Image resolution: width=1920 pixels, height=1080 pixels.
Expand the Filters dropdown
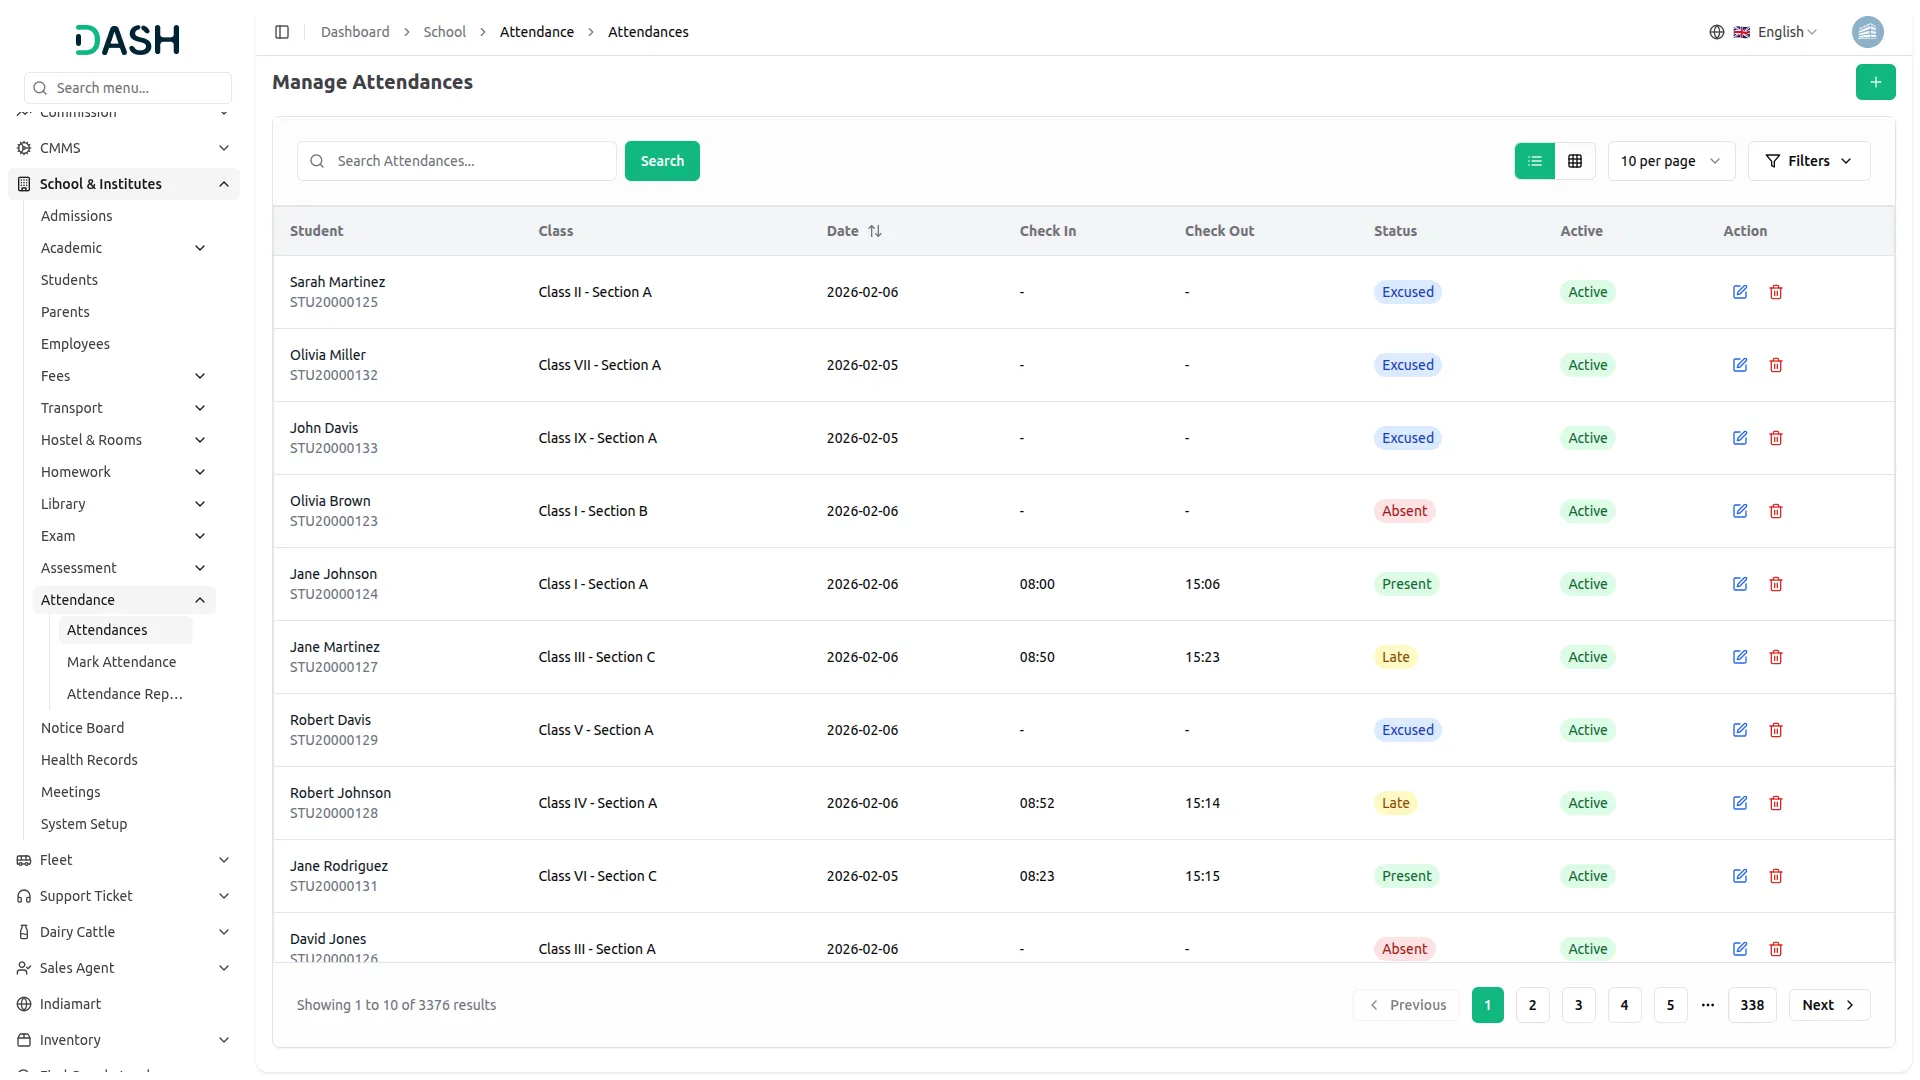coord(1808,161)
